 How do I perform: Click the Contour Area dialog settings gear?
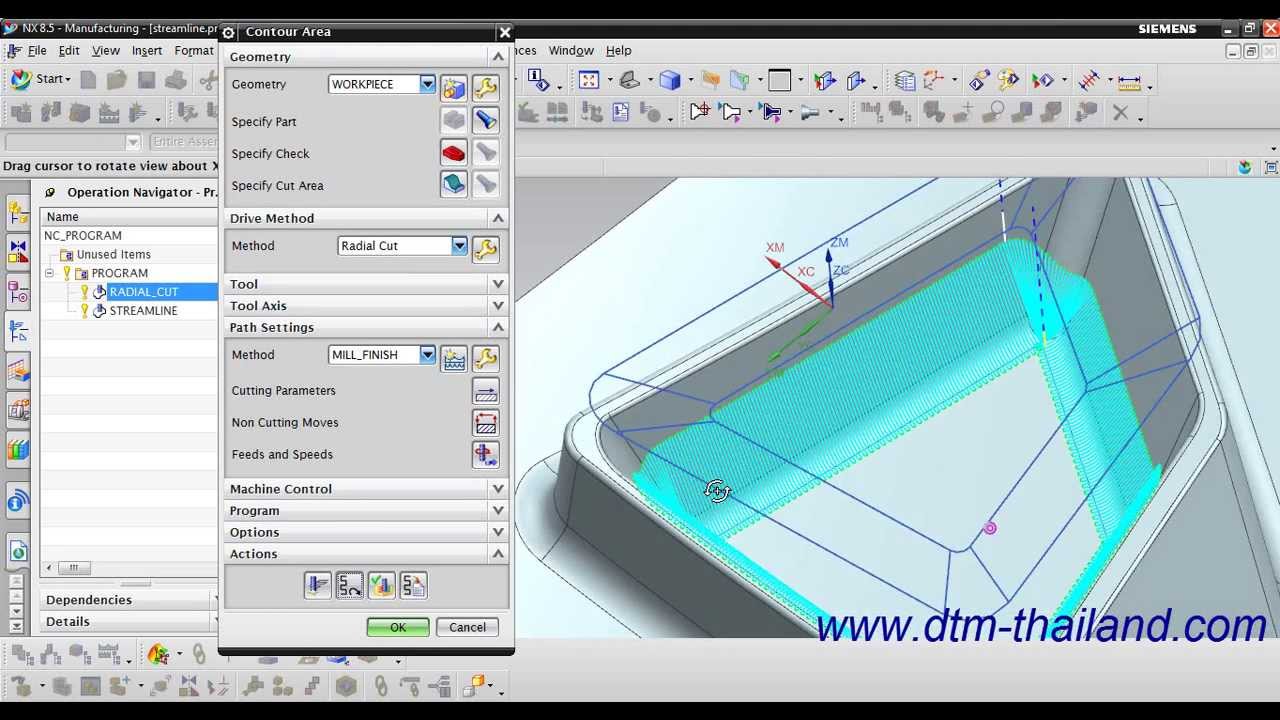(228, 32)
